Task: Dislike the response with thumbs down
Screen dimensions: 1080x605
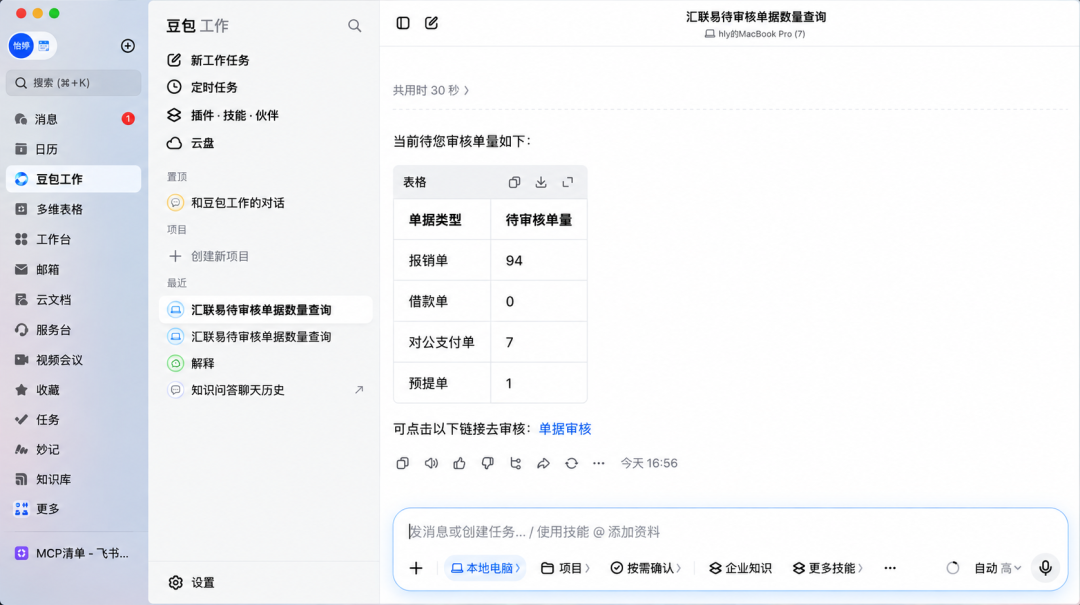Action: coord(488,463)
